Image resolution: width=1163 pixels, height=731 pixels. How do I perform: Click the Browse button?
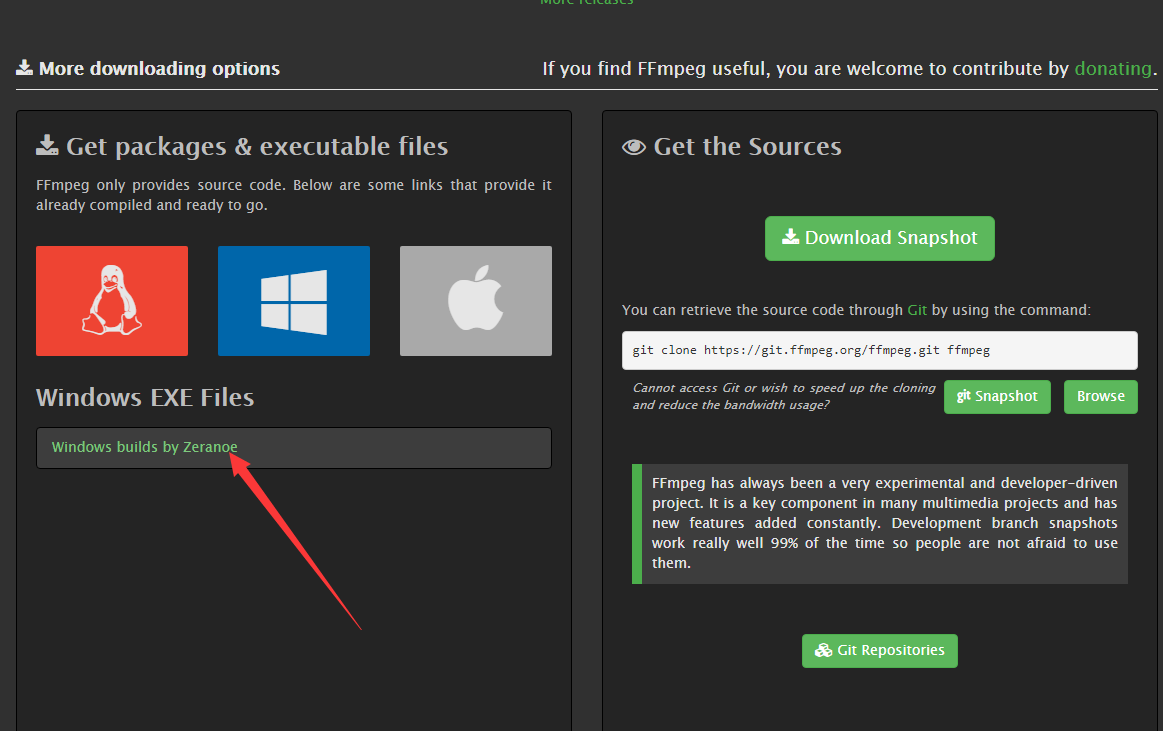1101,397
